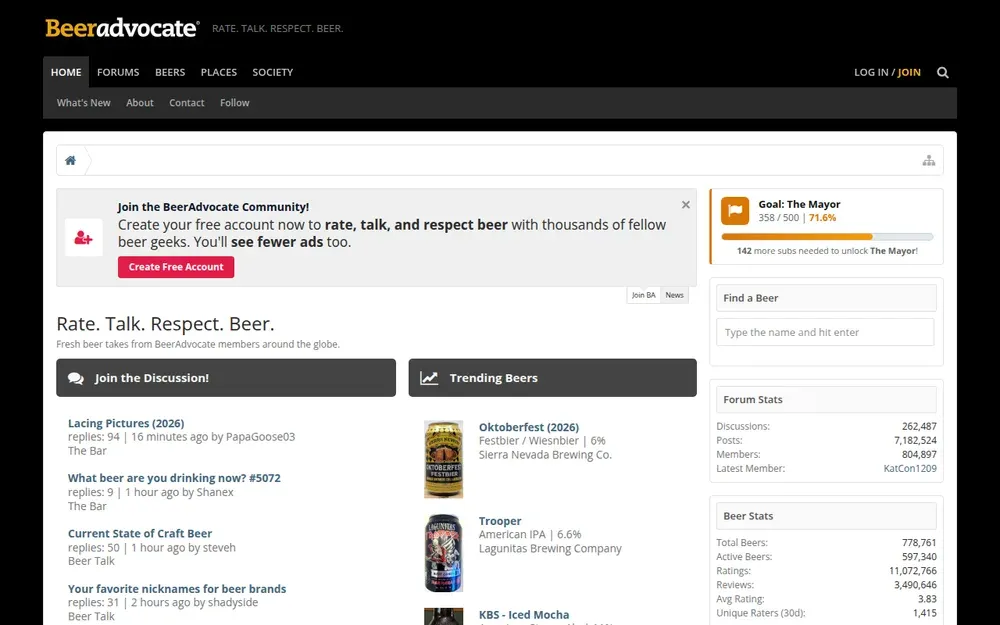Open Your favorite nicknames for beer brands

(177, 589)
